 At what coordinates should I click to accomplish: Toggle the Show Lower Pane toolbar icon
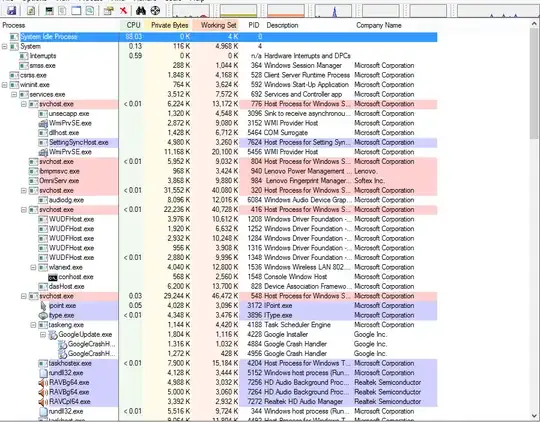tap(76, 11)
